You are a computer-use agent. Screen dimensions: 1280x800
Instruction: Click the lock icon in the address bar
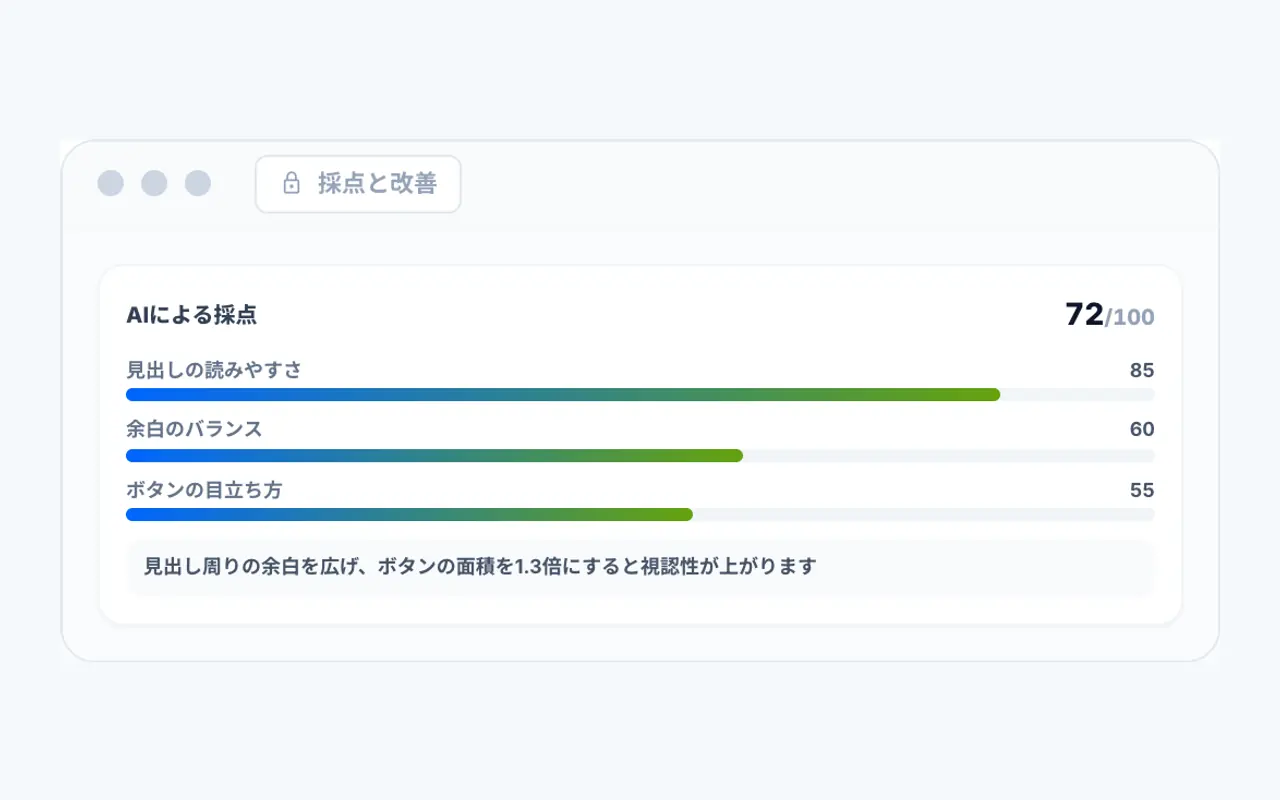pyautogui.click(x=291, y=184)
